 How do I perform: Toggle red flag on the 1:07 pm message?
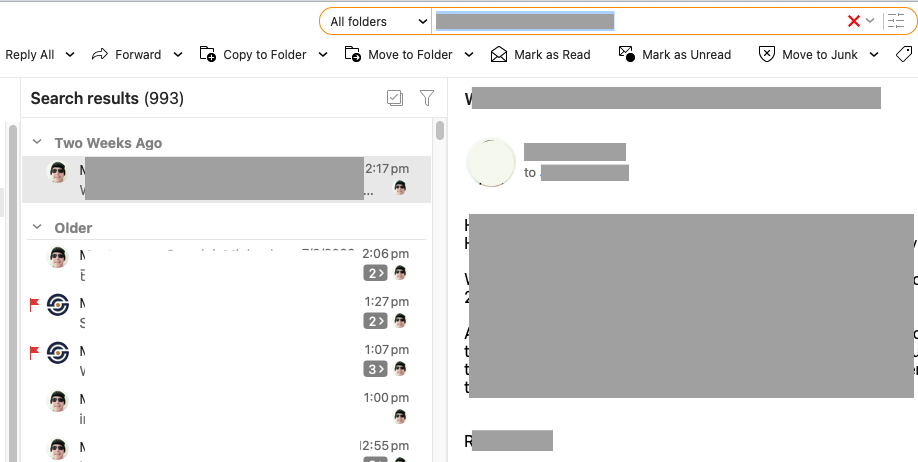tap(35, 352)
